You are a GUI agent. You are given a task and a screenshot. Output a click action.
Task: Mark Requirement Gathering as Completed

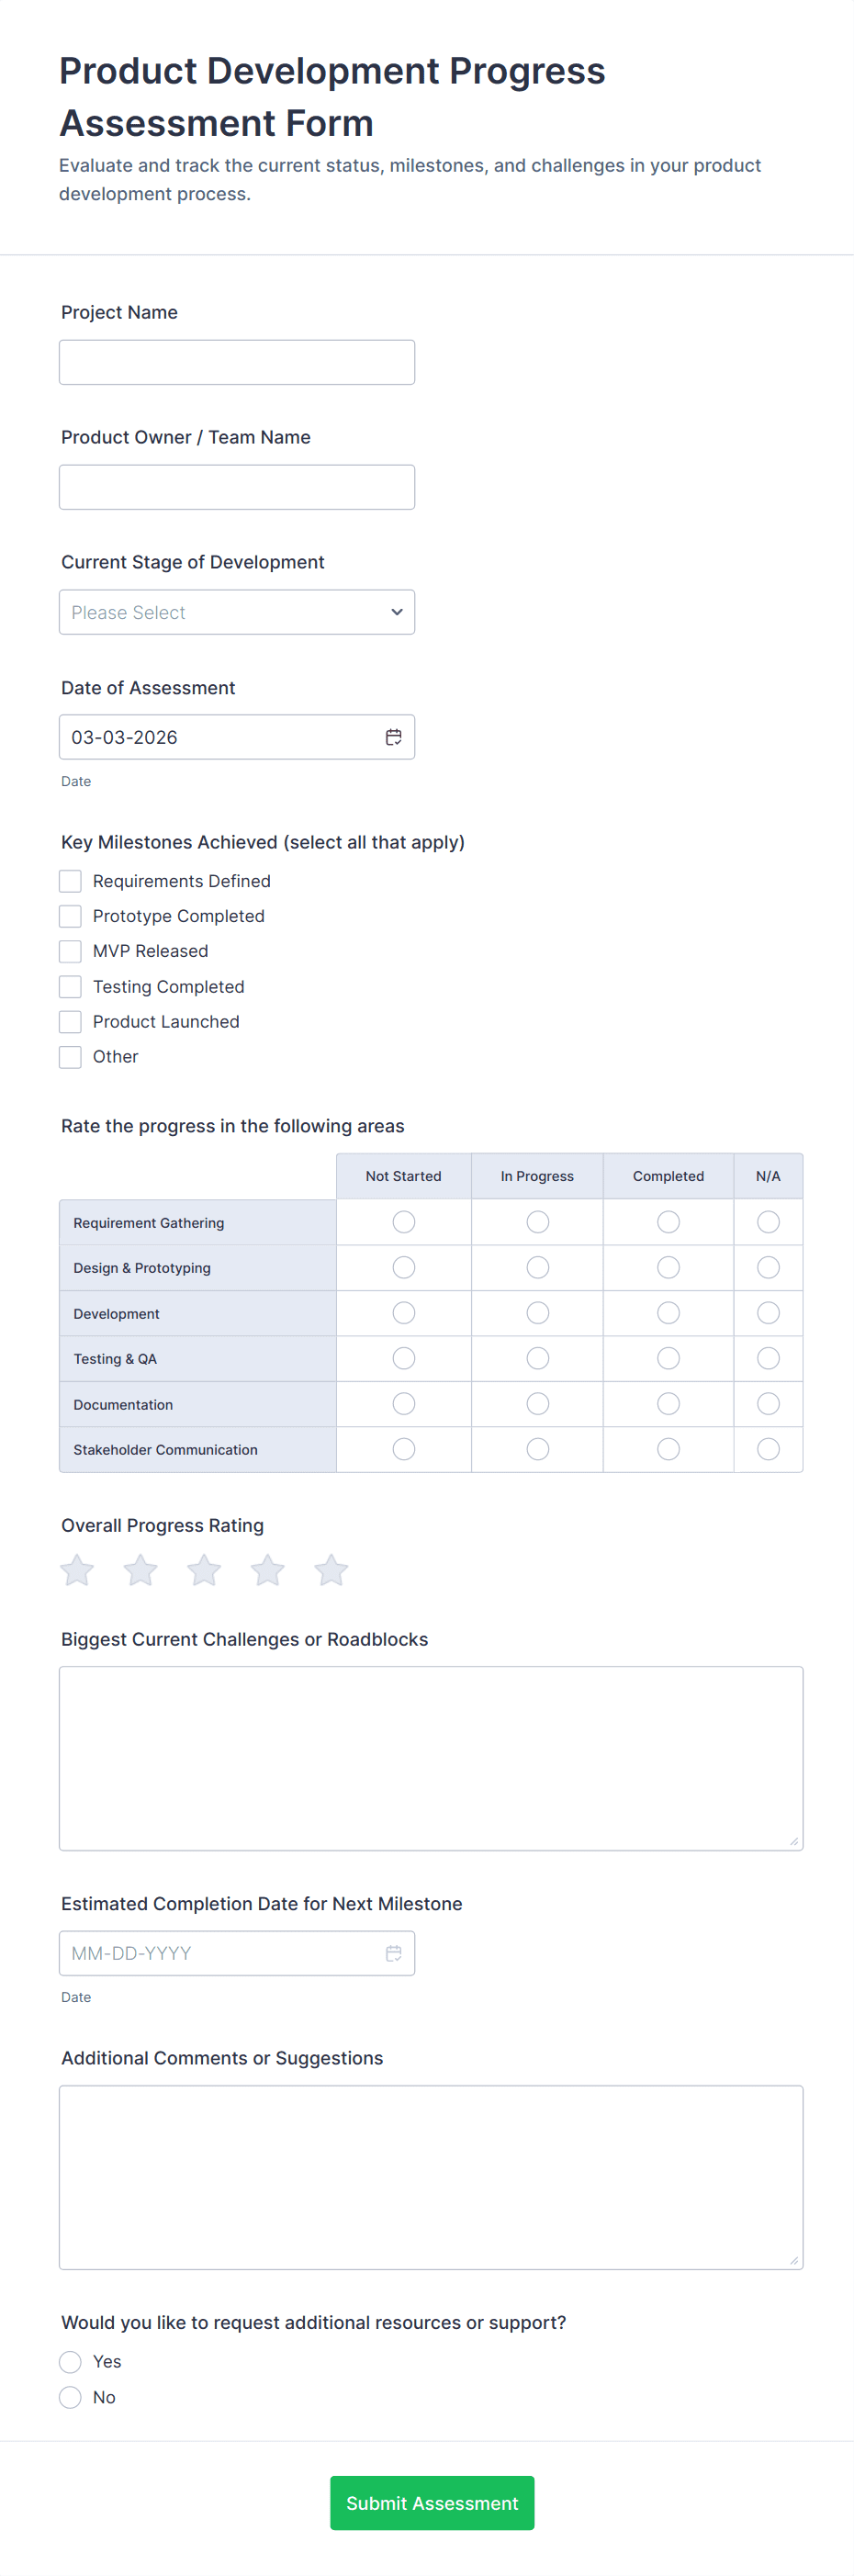coord(669,1222)
